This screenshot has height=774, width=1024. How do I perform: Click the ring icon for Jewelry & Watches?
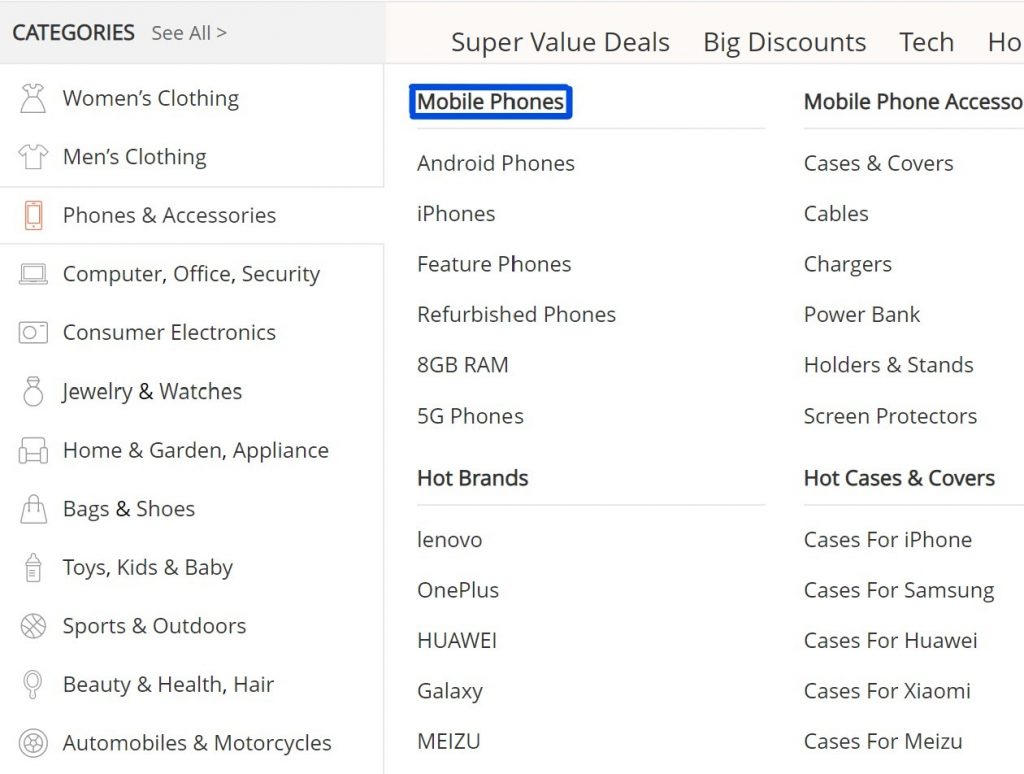(x=33, y=391)
